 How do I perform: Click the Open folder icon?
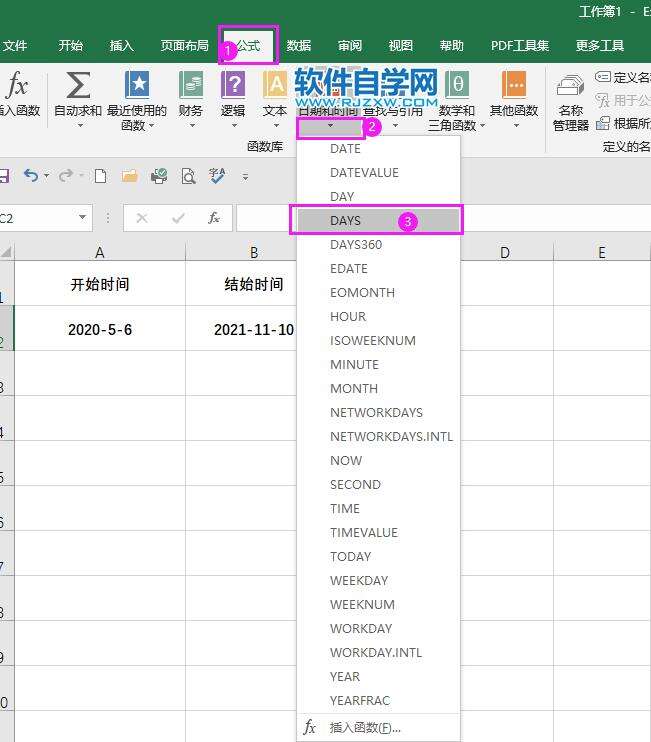(x=129, y=176)
